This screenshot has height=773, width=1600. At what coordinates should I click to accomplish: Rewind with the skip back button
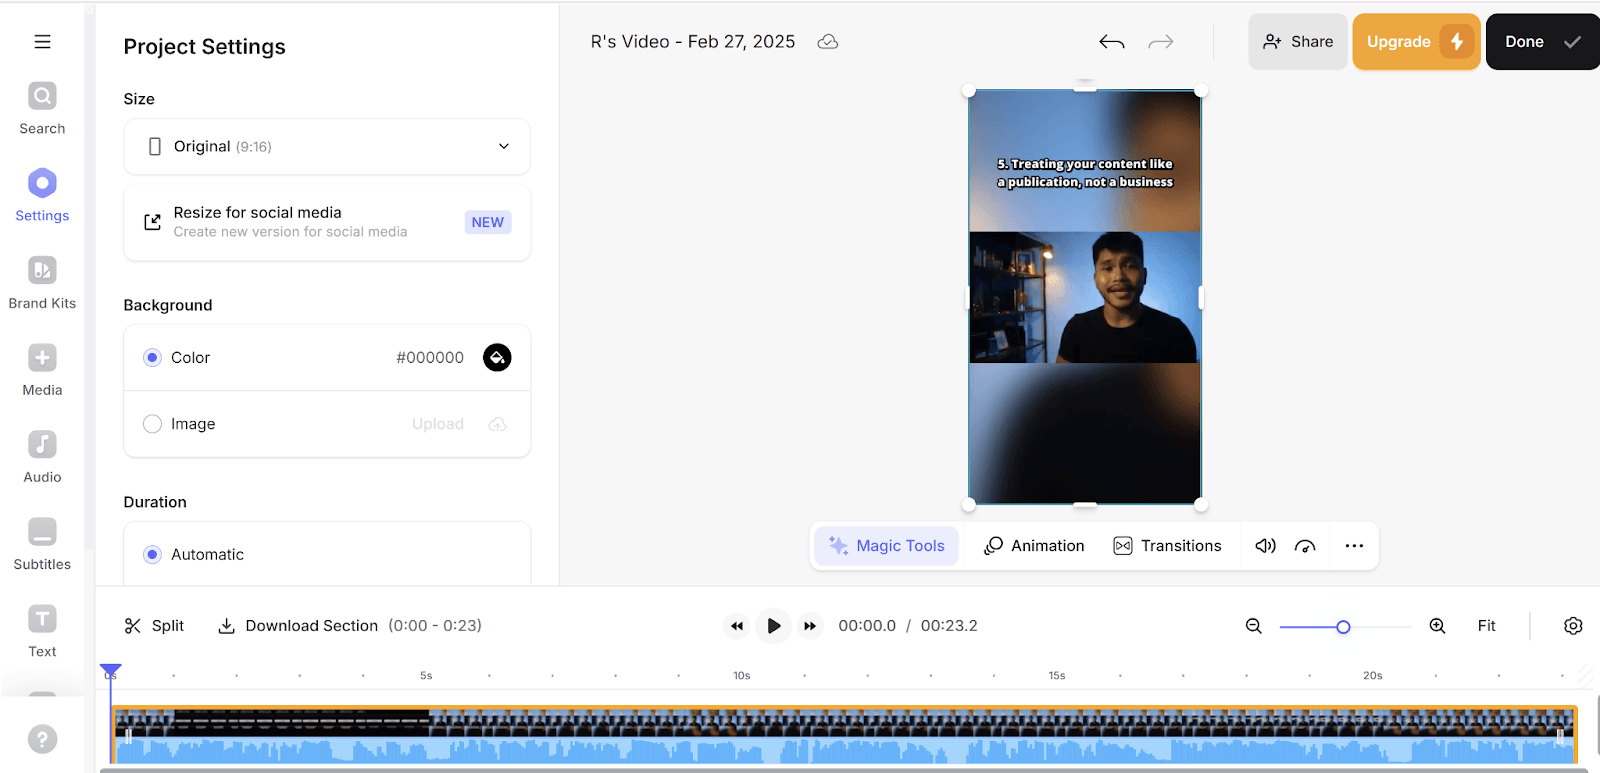(x=737, y=626)
